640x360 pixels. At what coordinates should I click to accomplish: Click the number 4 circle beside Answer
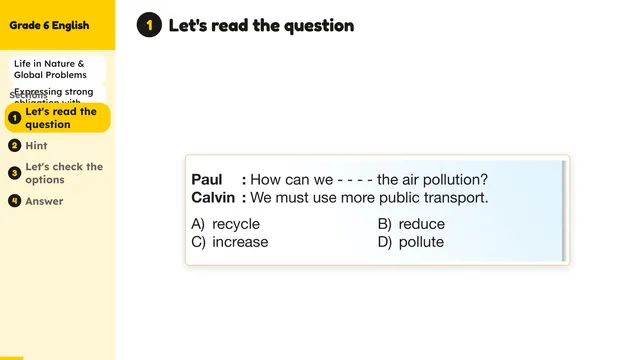click(x=15, y=201)
